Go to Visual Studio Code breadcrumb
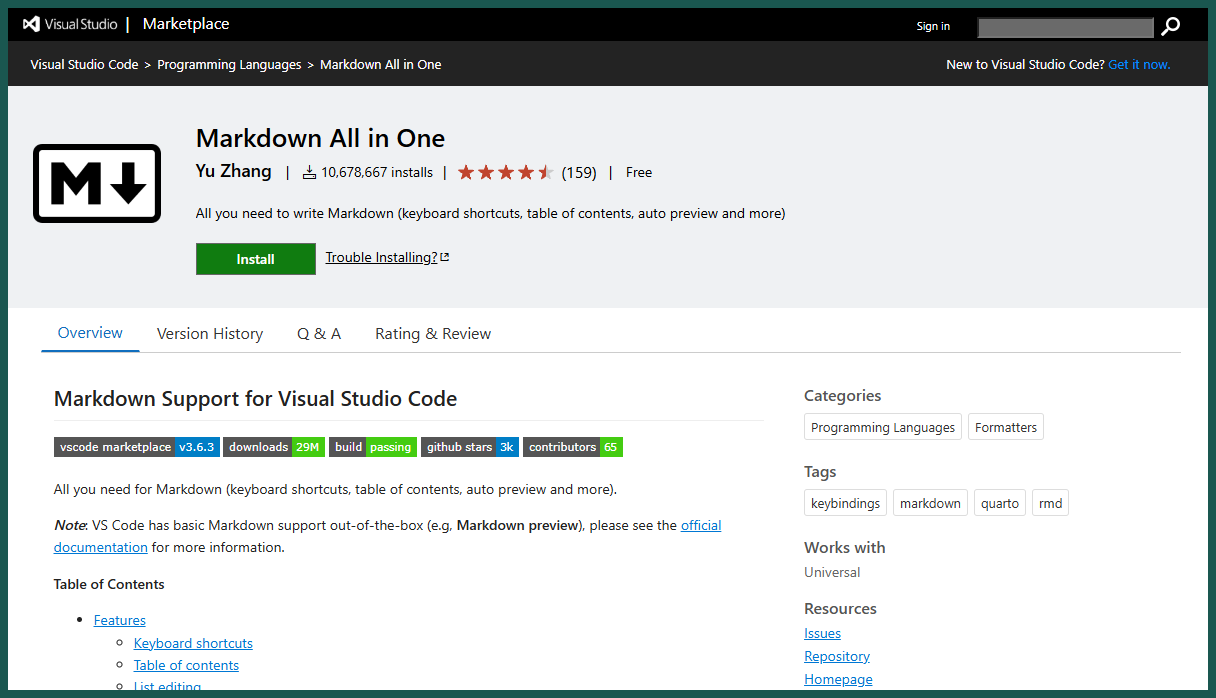 [84, 64]
